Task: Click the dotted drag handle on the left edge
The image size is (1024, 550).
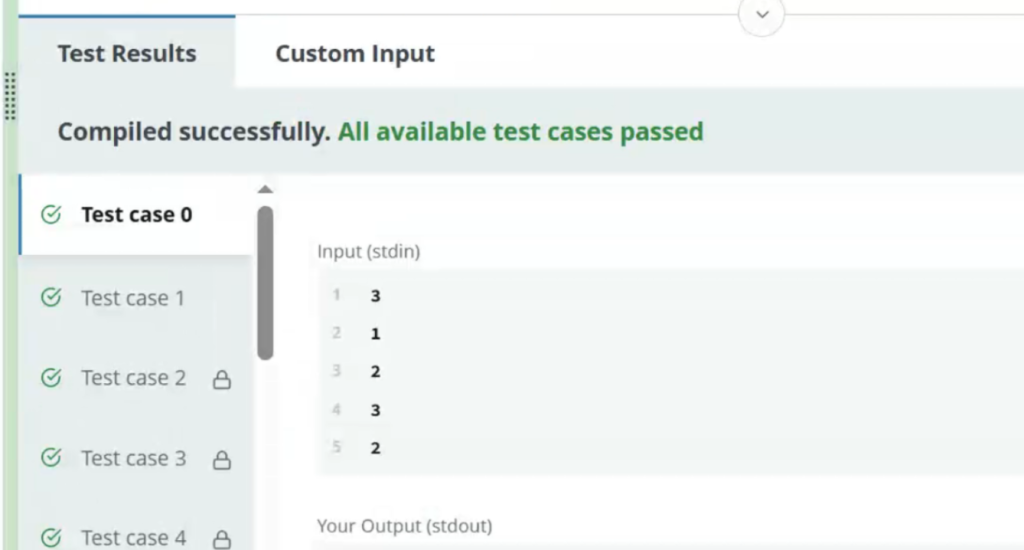Action: (10, 97)
